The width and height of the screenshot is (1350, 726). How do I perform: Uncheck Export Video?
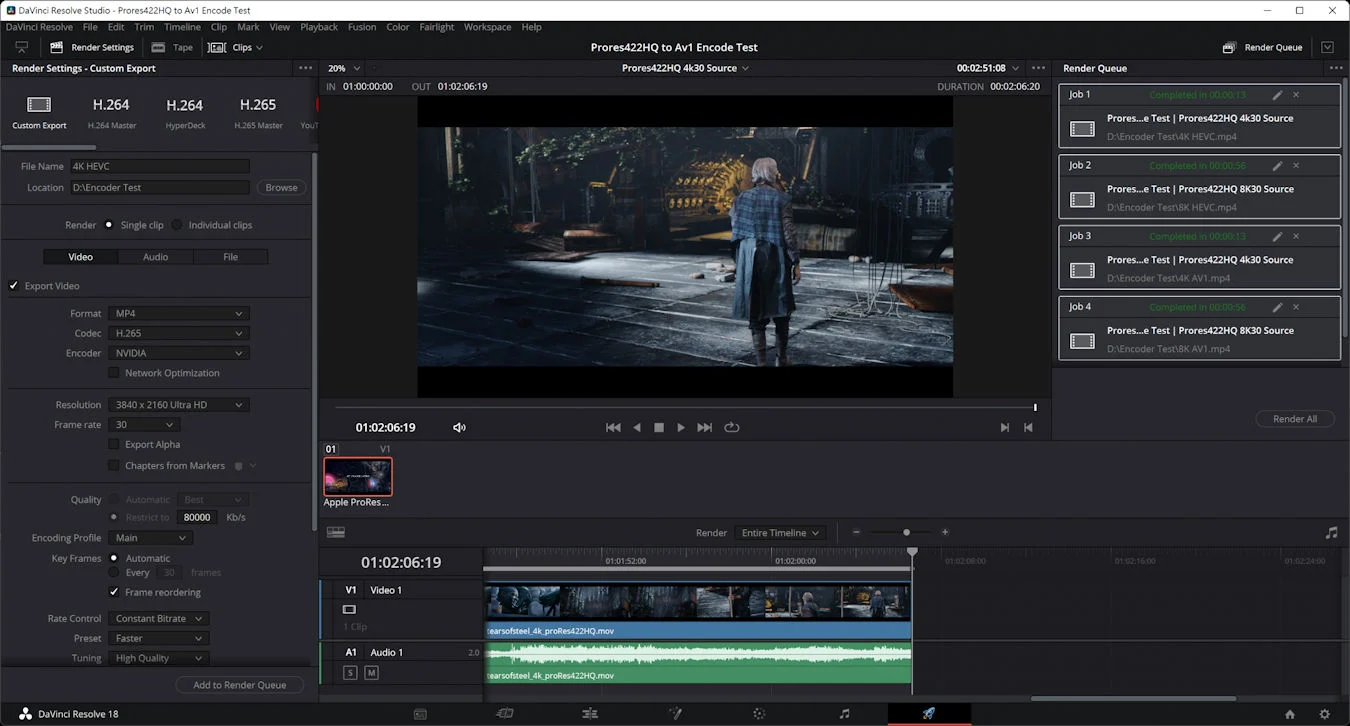[14, 286]
